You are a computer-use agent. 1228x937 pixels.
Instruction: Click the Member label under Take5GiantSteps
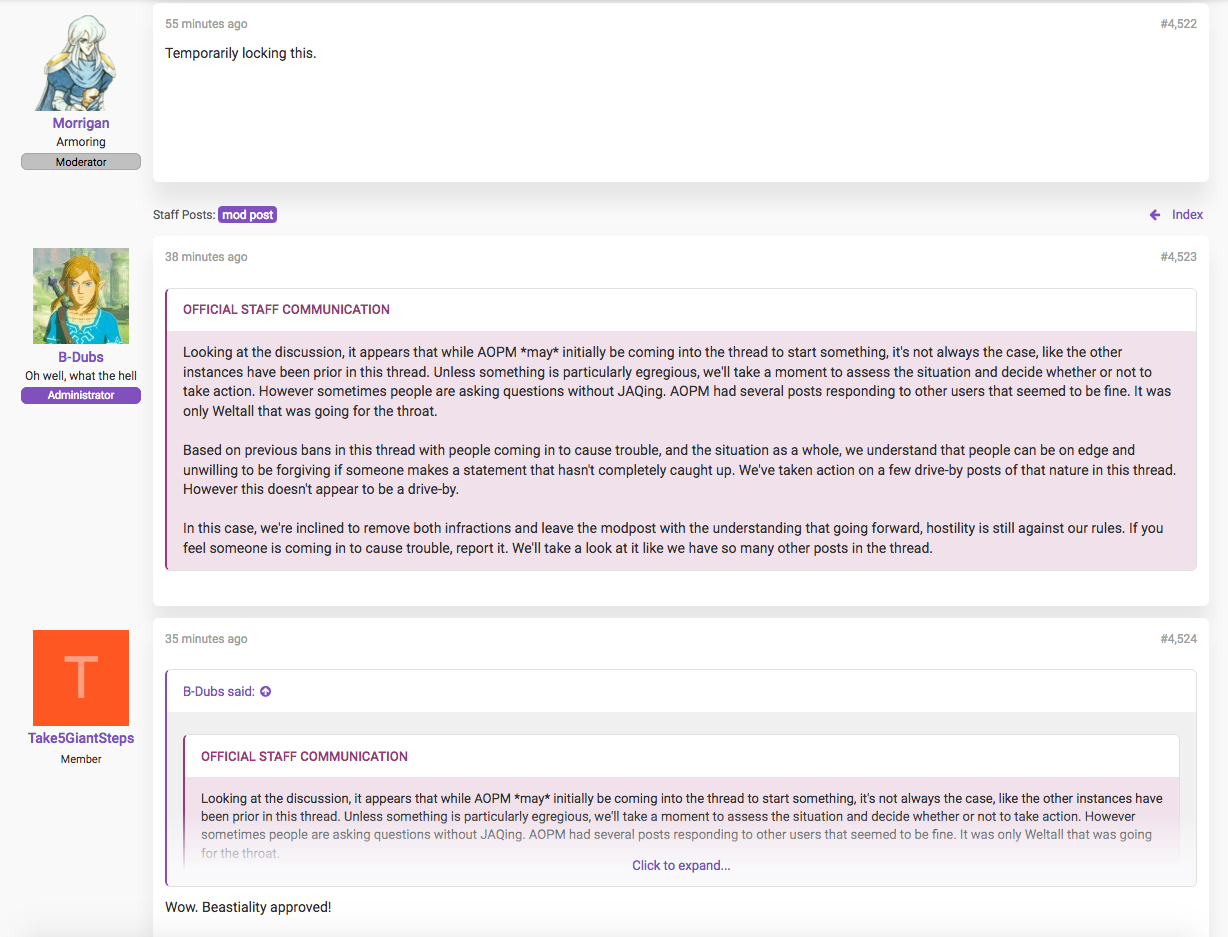[81, 759]
